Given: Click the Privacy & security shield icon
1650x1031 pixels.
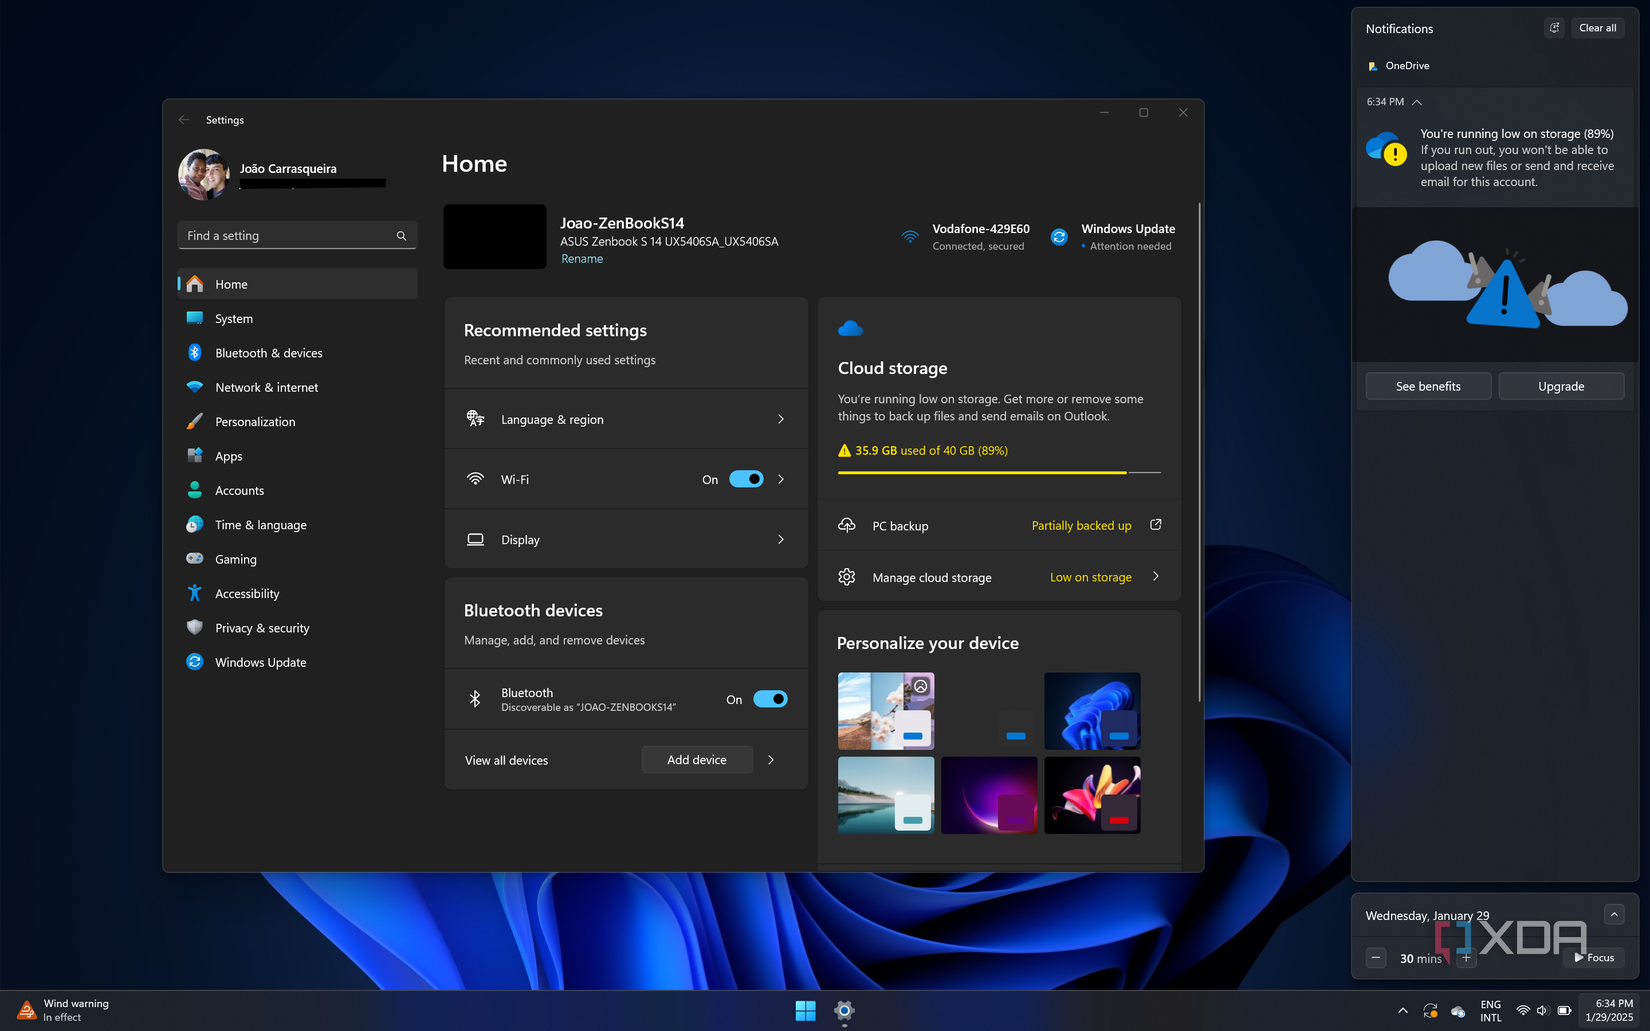Looking at the screenshot, I should 195,628.
